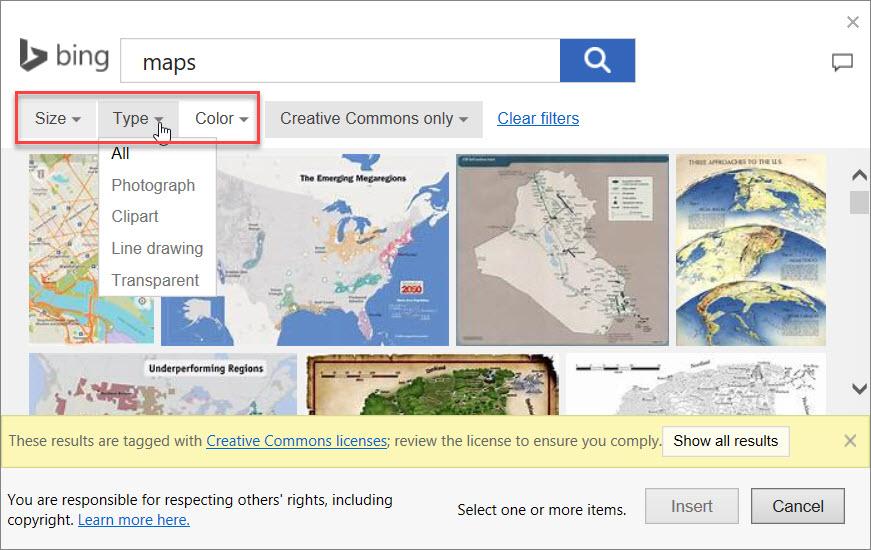The image size is (871, 550).
Task: Open the feedback speech bubble icon
Action: [x=842, y=63]
